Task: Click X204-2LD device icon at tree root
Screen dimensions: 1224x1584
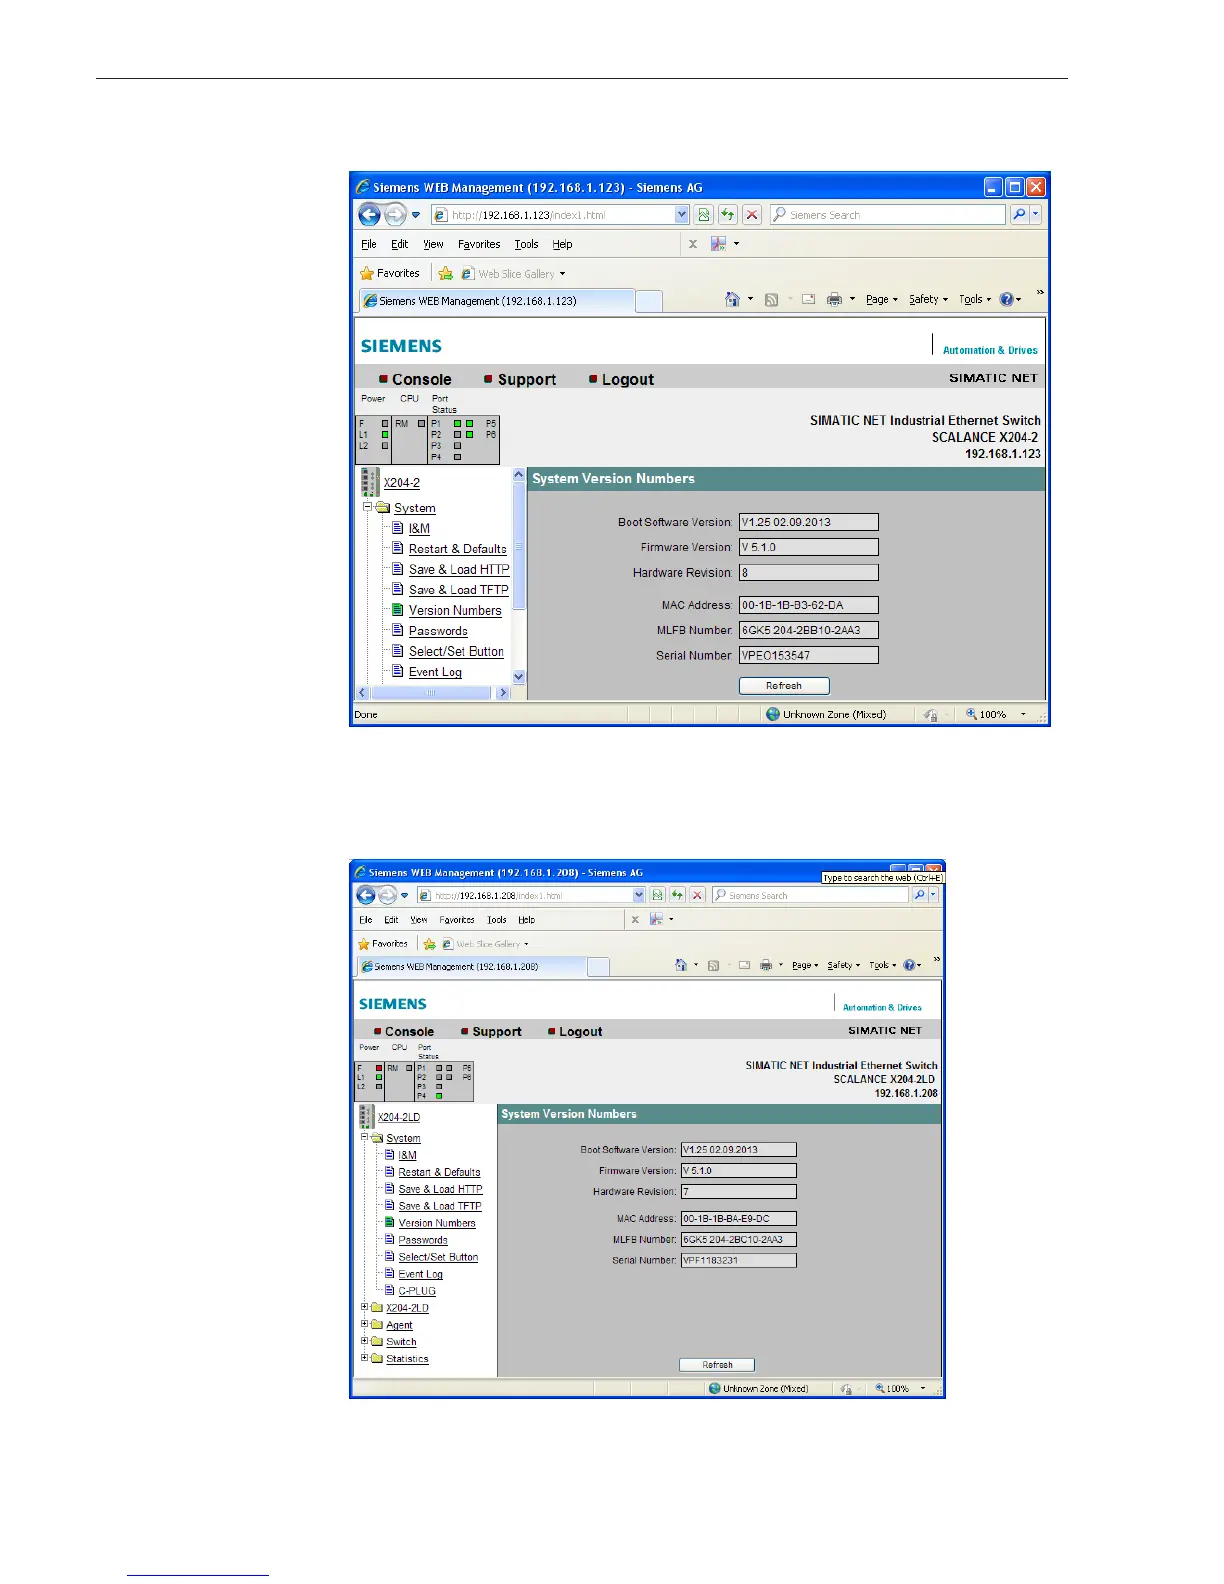Action: 367,1117
